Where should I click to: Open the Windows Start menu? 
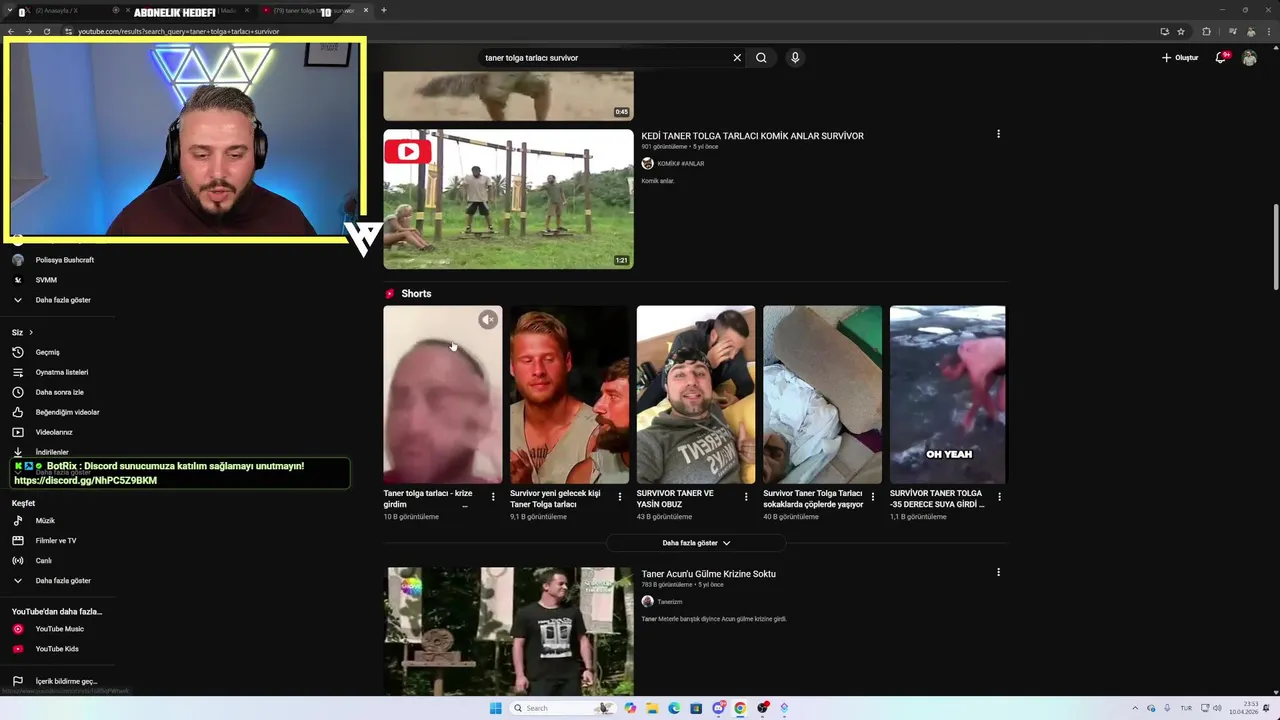(495, 708)
